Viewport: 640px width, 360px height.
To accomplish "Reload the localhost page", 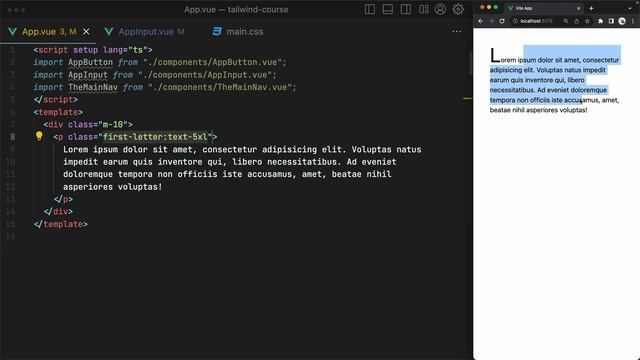I will tap(502, 21).
